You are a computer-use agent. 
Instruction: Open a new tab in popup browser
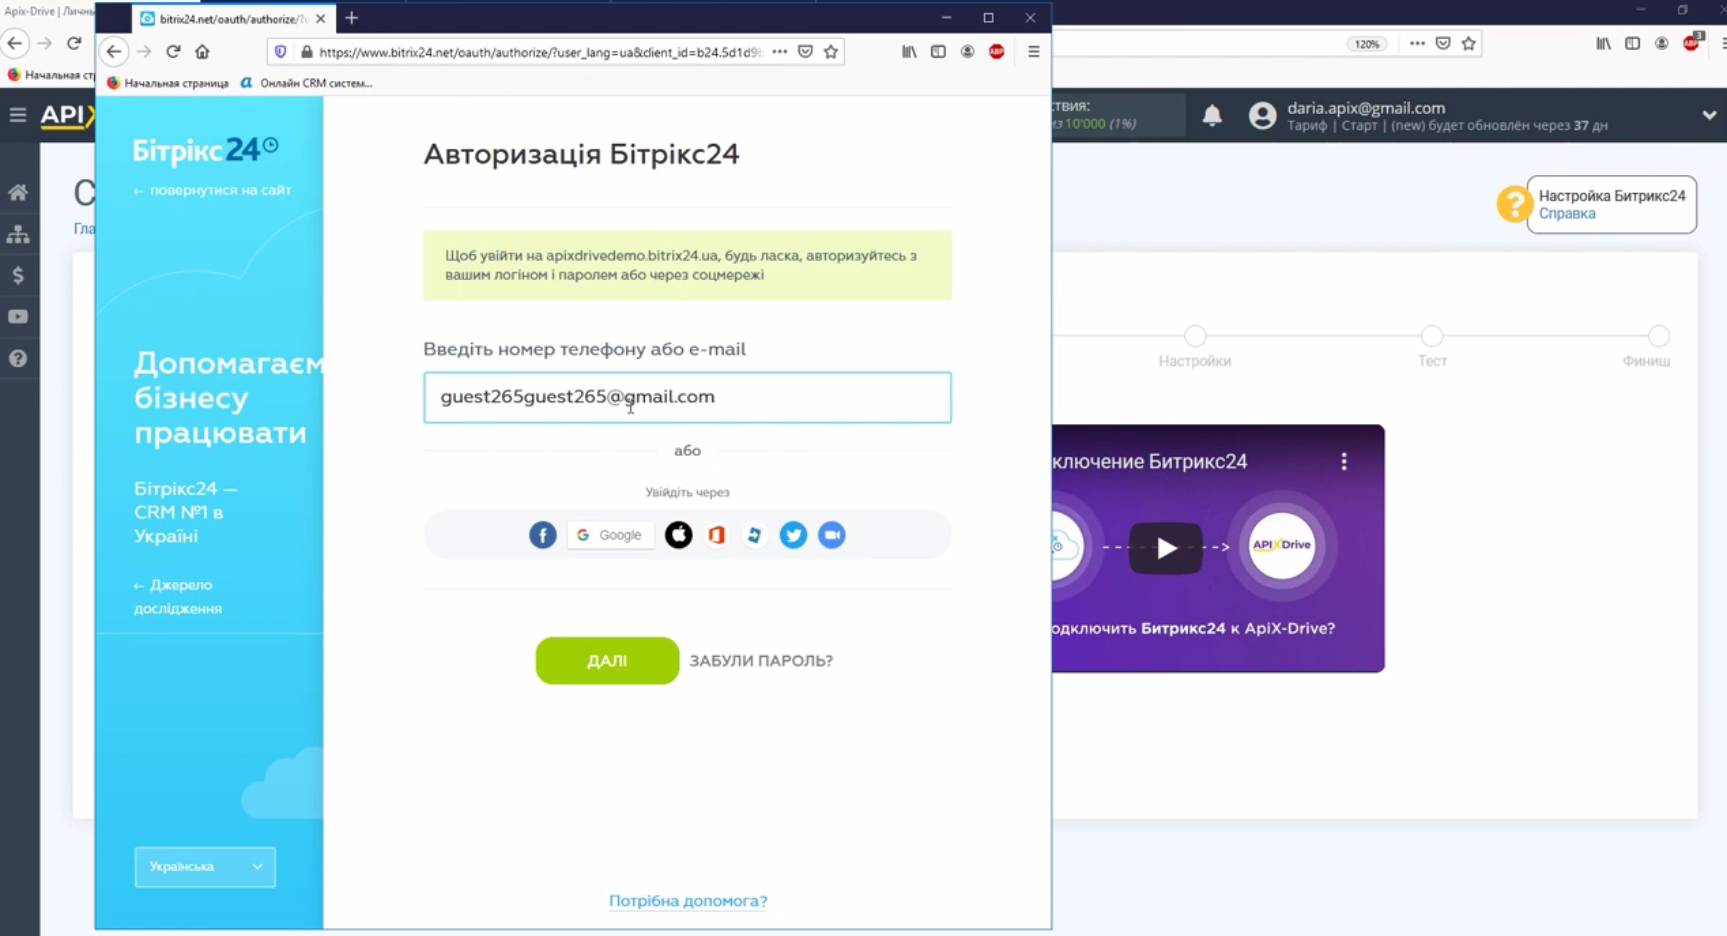[x=351, y=18]
